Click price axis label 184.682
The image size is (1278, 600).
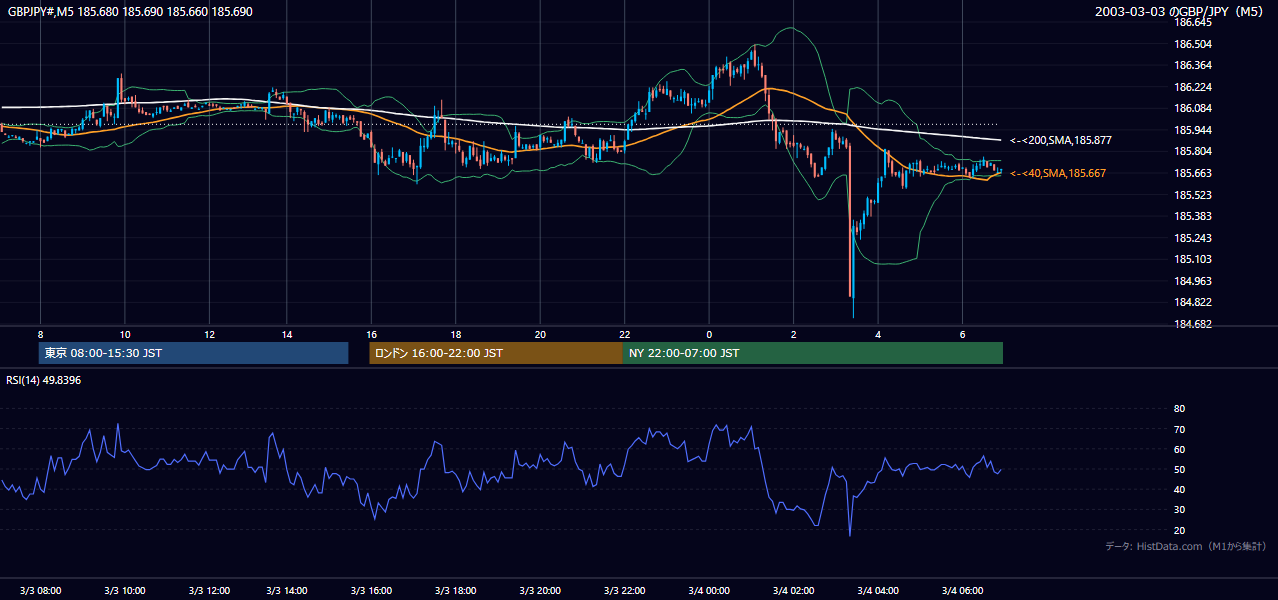[1193, 324]
